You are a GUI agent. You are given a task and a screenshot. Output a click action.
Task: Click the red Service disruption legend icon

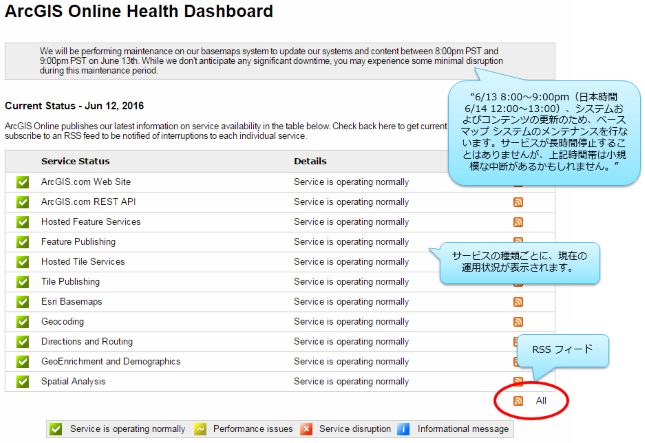pos(306,429)
